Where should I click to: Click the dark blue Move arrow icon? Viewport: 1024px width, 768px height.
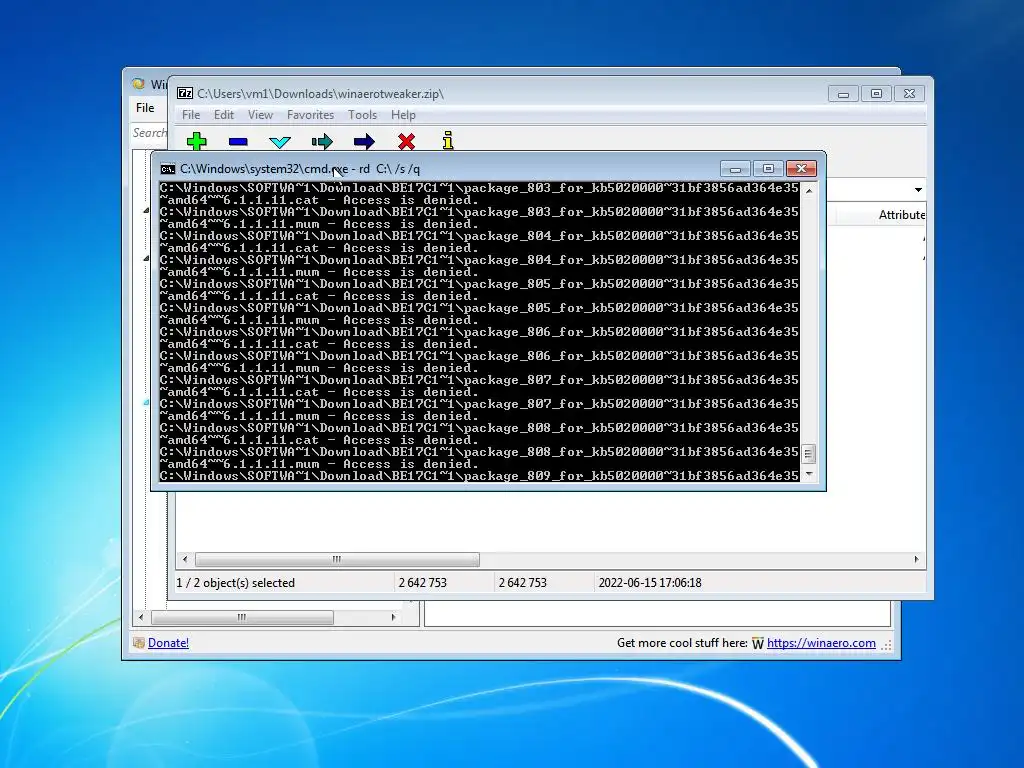pyautogui.click(x=364, y=141)
